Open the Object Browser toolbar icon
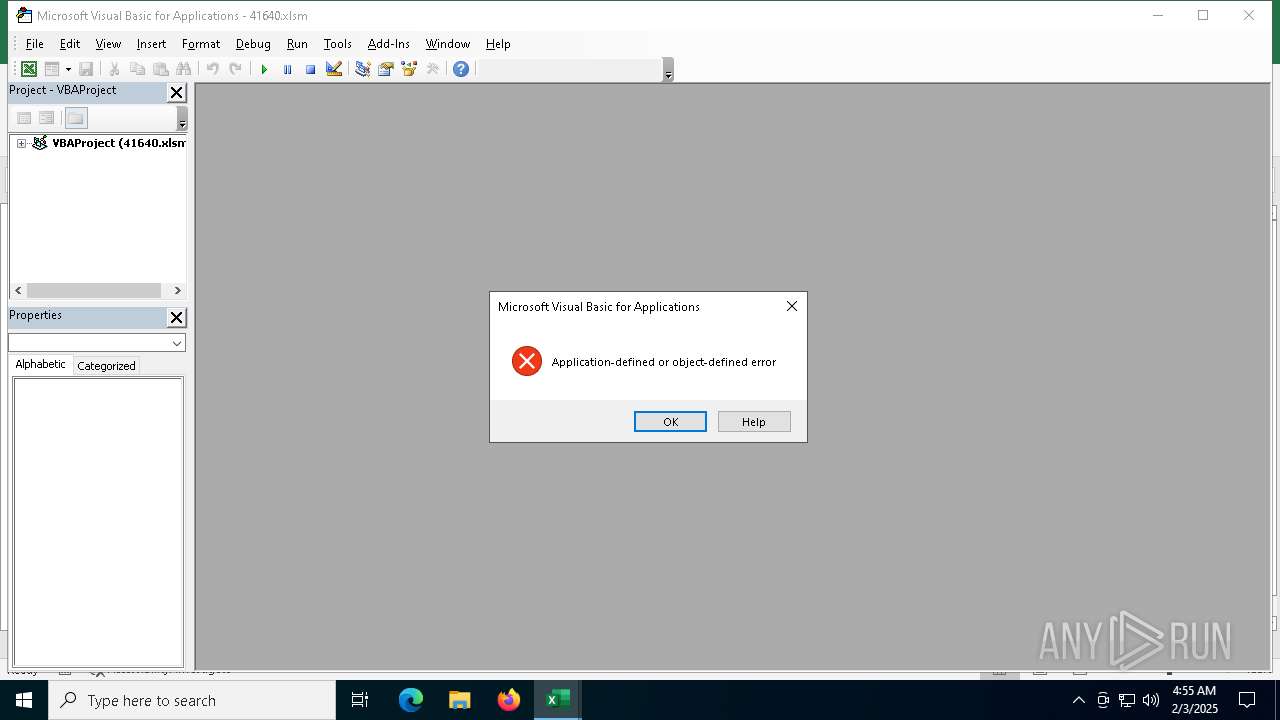The image size is (1280, 720). tap(408, 69)
